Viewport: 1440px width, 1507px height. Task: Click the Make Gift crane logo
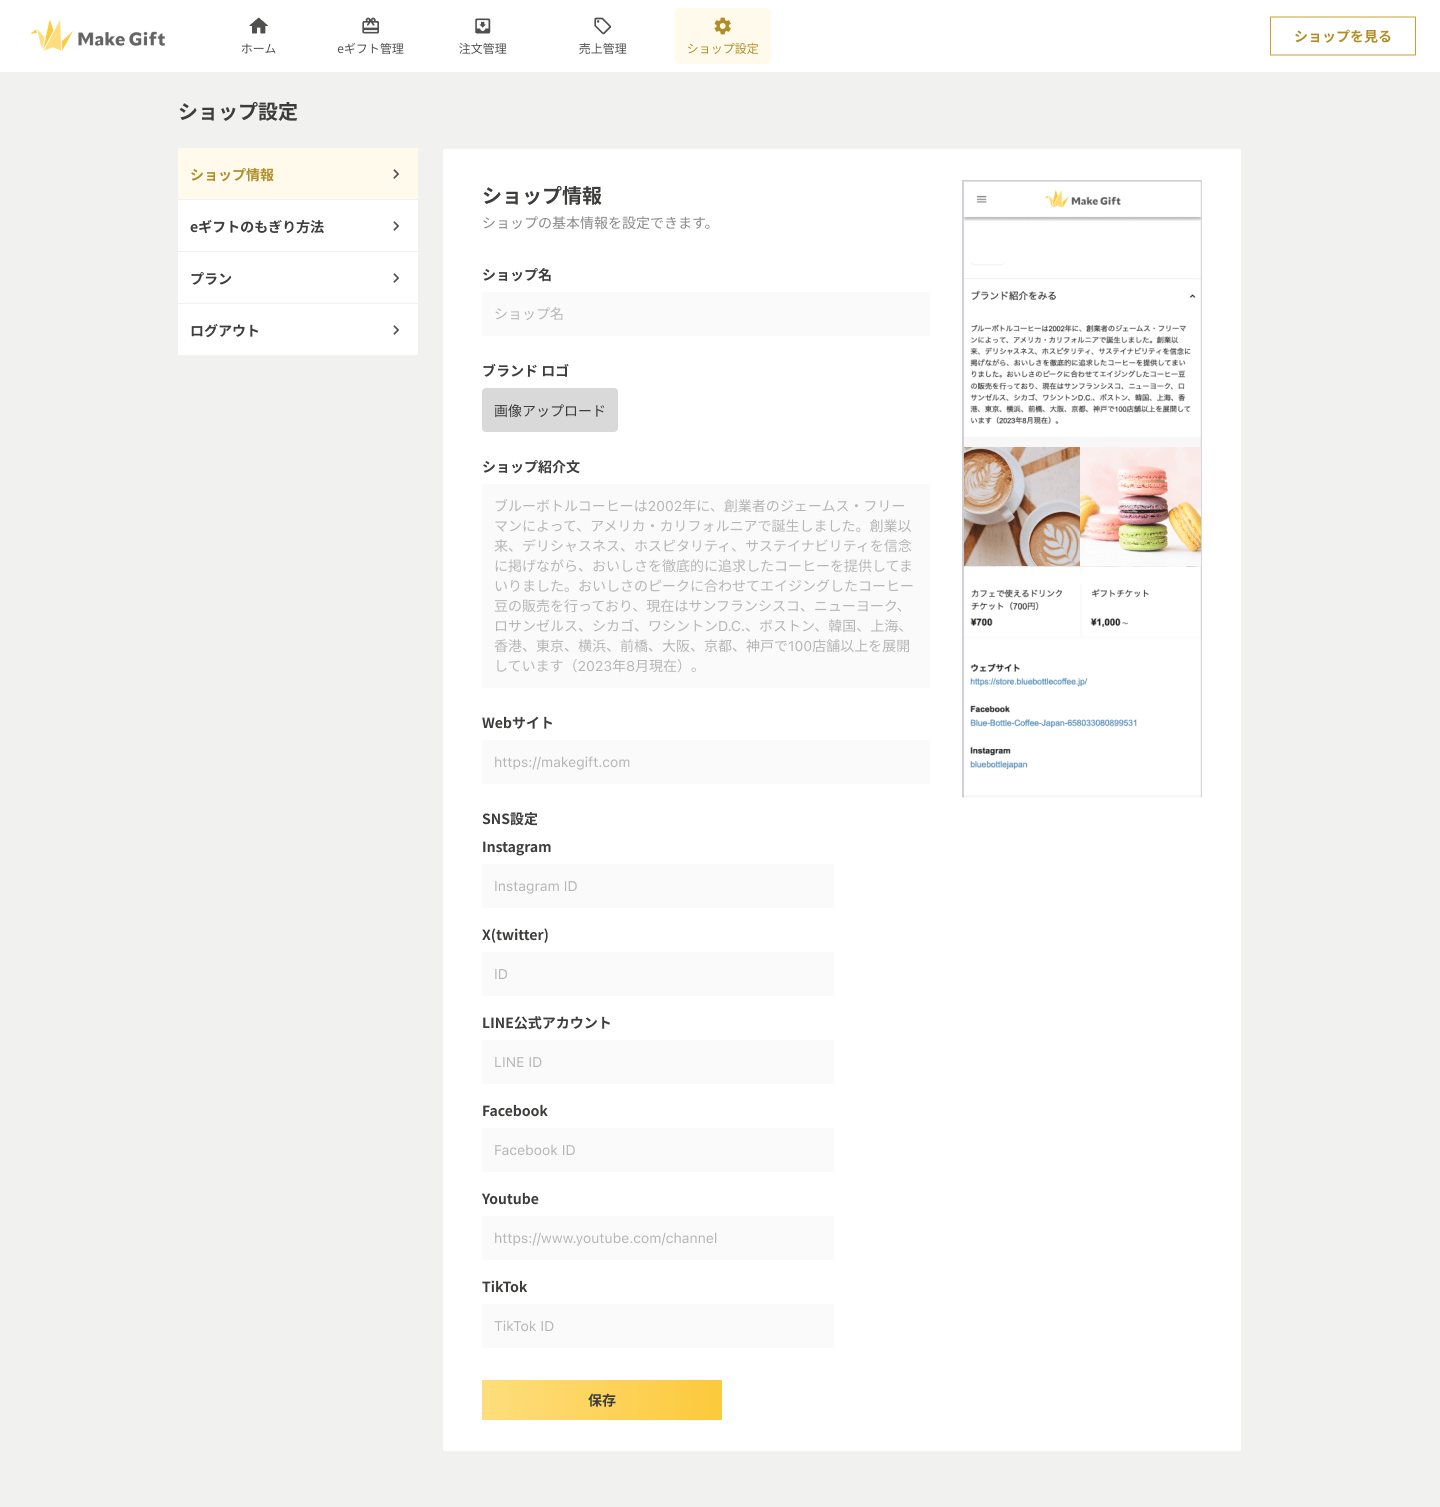coord(51,37)
